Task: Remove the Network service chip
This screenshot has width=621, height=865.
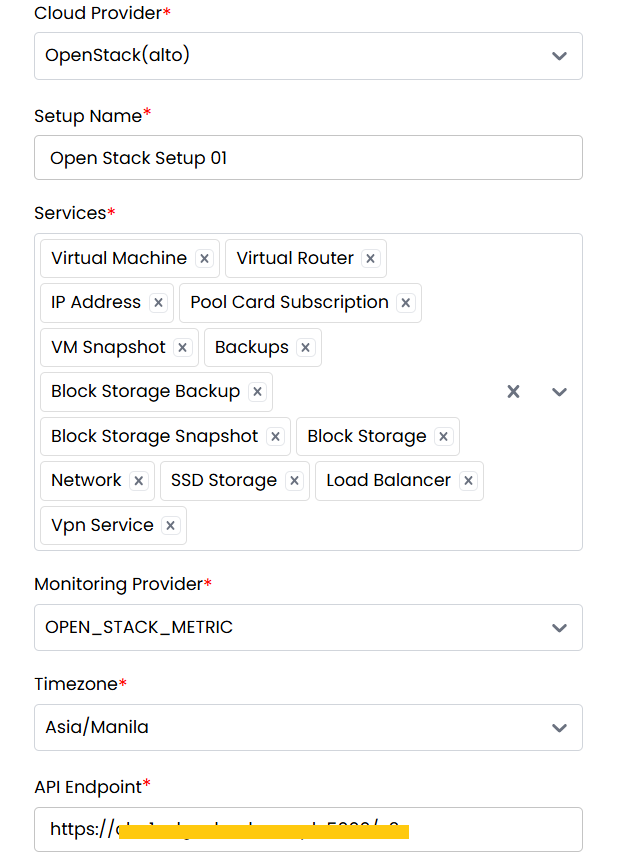Action: (x=138, y=481)
